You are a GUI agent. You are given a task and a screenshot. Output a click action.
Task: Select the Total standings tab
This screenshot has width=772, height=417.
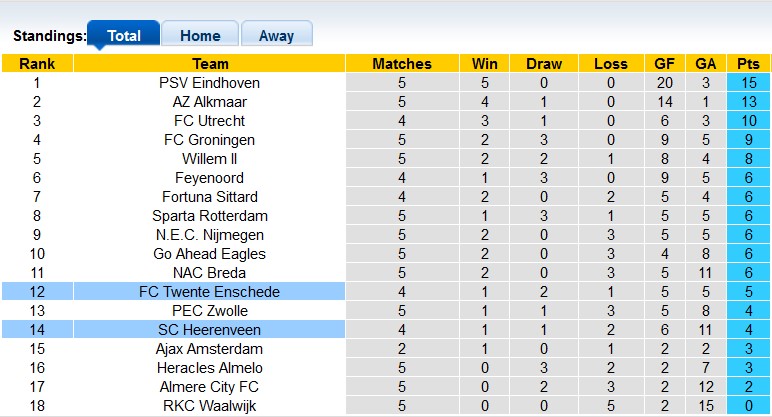124,35
